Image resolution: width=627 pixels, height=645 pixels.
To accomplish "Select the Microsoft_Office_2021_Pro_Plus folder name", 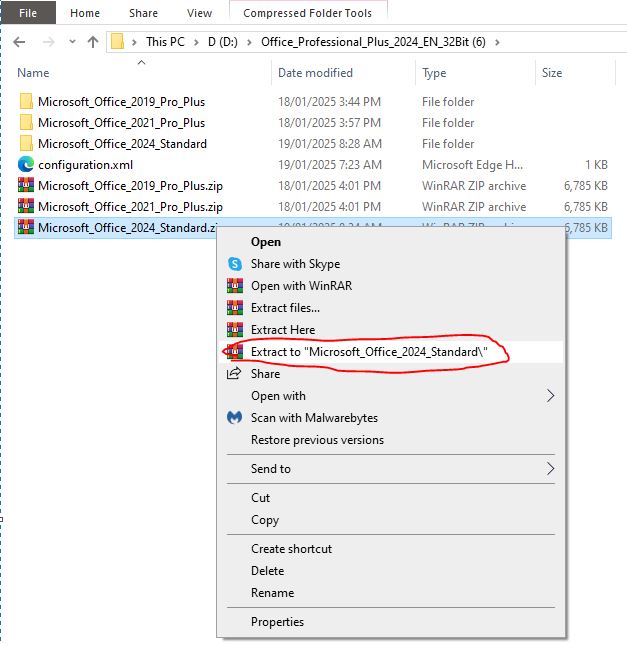I will click(x=121, y=123).
